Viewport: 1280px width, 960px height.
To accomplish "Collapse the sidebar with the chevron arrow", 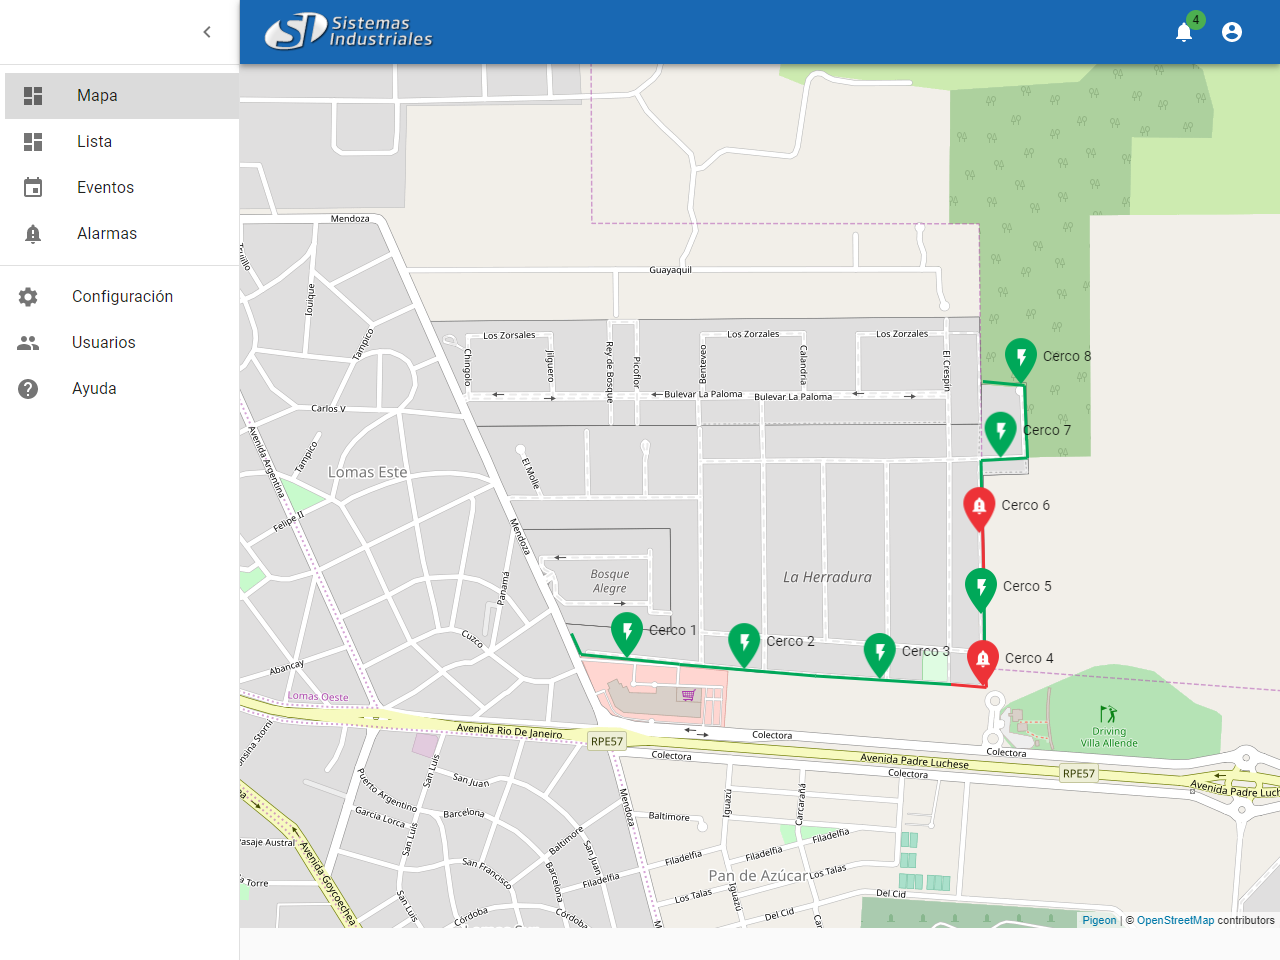I will 207,32.
